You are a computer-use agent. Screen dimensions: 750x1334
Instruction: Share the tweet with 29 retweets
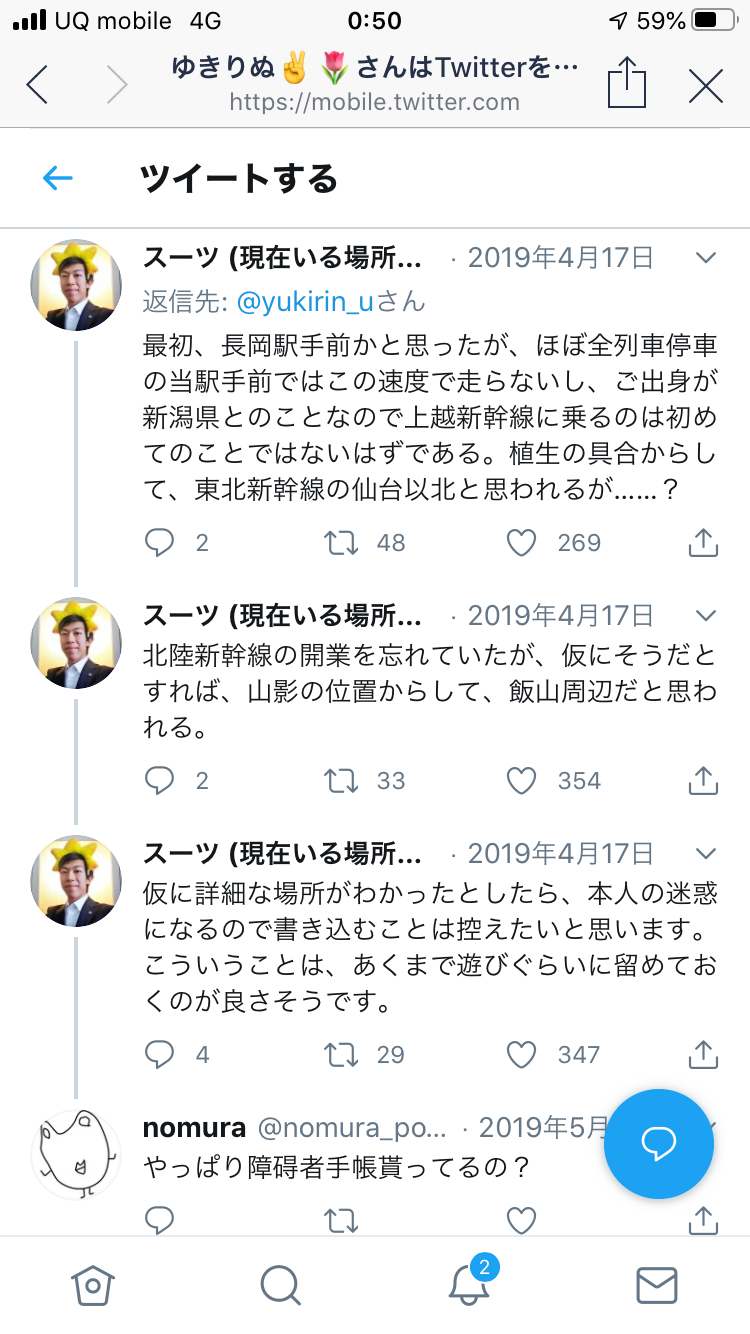pos(703,1054)
